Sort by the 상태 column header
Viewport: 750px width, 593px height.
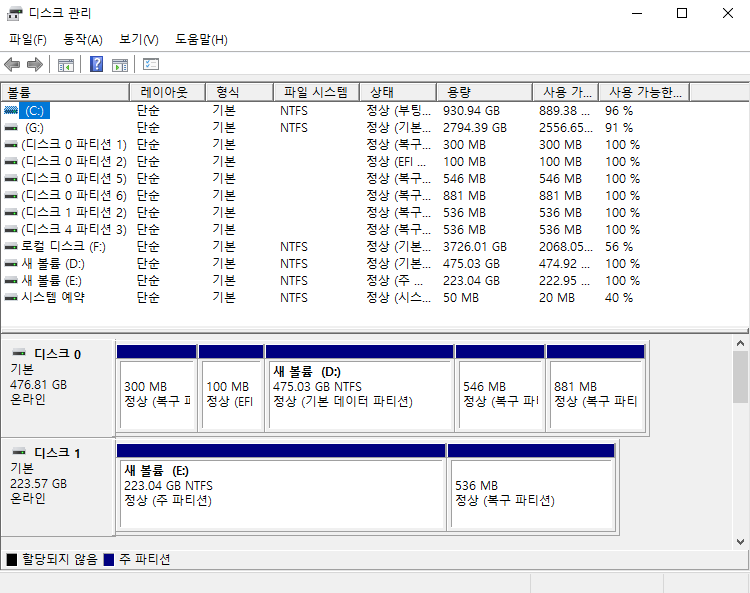(398, 92)
